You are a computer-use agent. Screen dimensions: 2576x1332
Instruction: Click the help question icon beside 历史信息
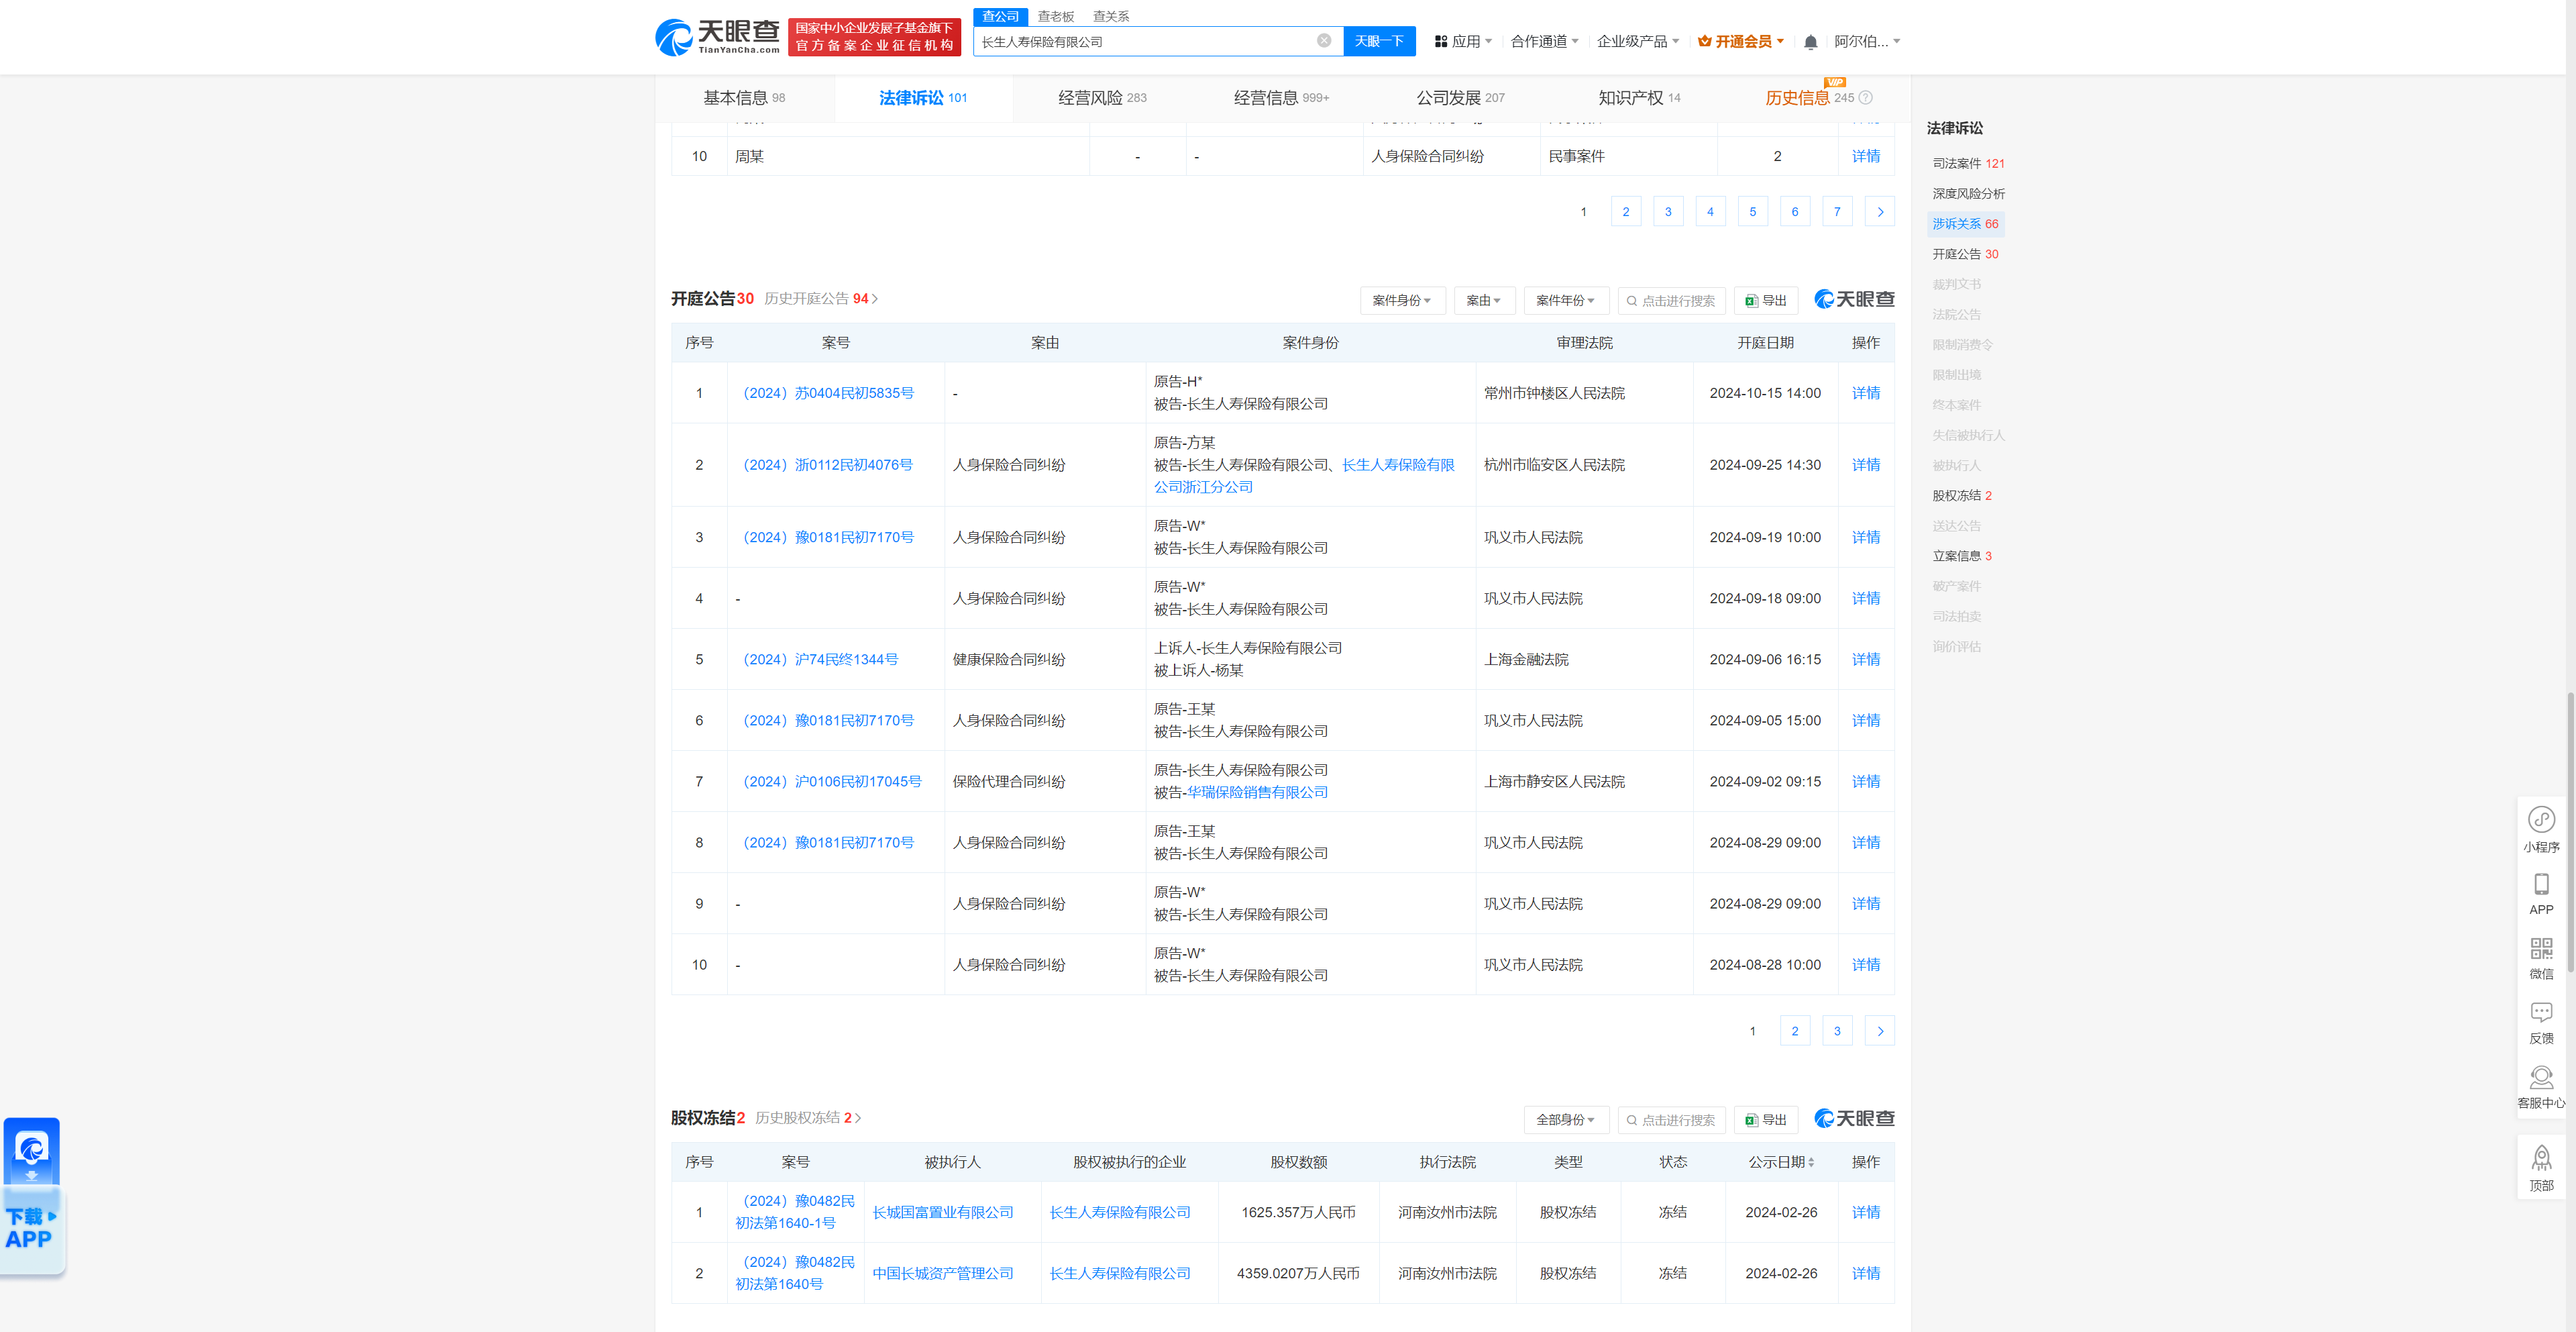(x=1865, y=98)
